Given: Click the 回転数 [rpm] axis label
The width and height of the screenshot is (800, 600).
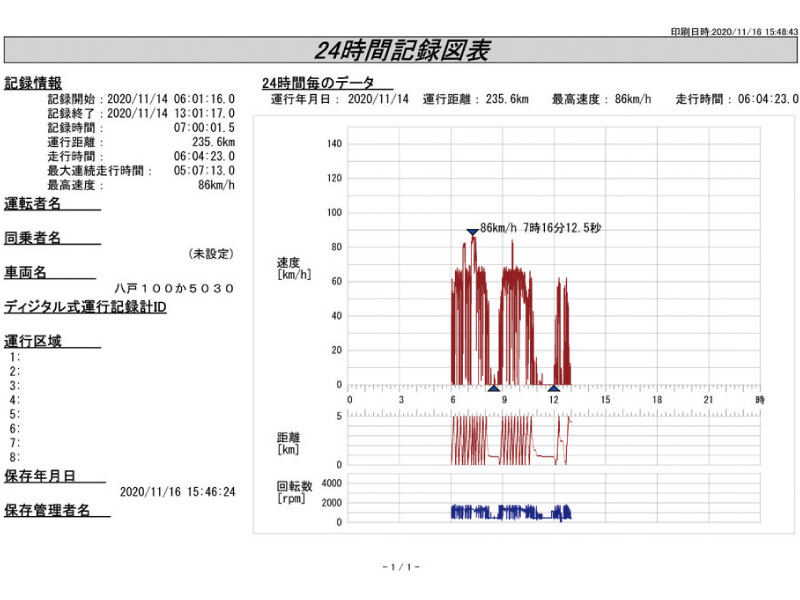Looking at the screenshot, I should (294, 492).
